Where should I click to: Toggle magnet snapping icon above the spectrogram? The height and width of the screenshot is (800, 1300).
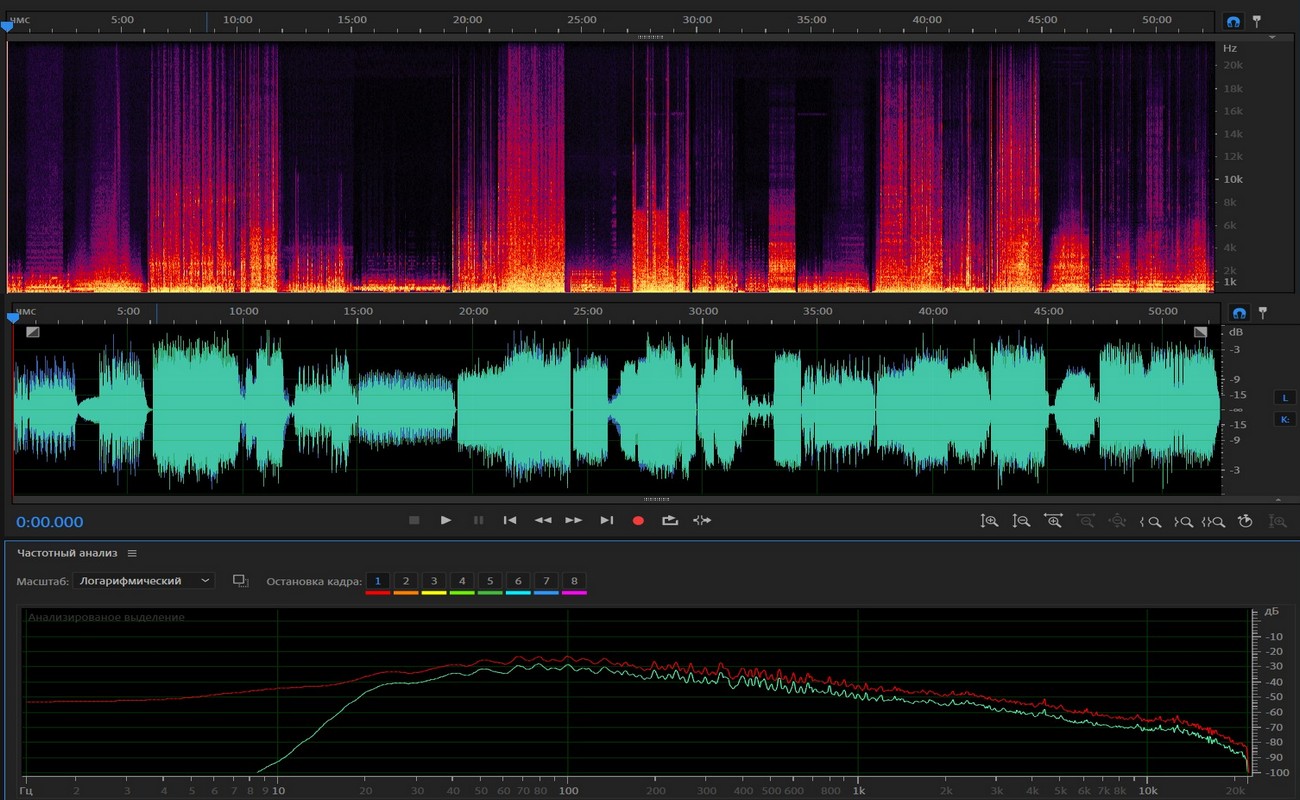tap(1234, 21)
